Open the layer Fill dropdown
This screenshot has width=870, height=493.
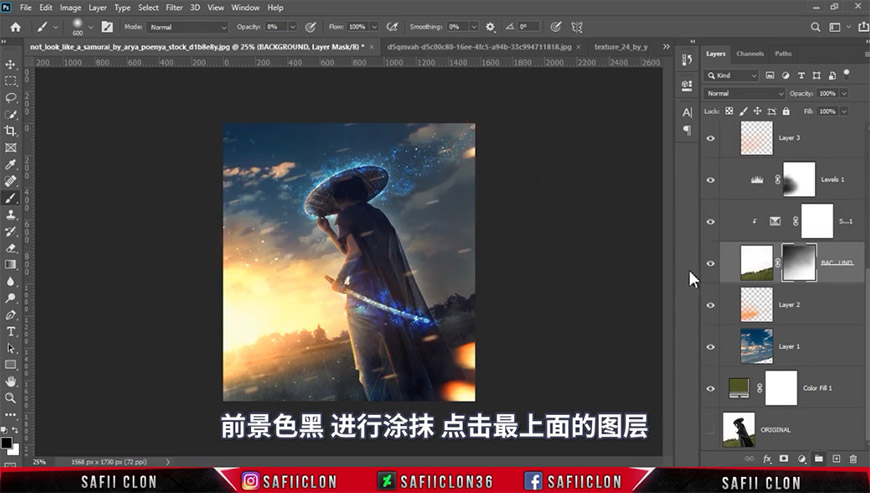(x=844, y=111)
